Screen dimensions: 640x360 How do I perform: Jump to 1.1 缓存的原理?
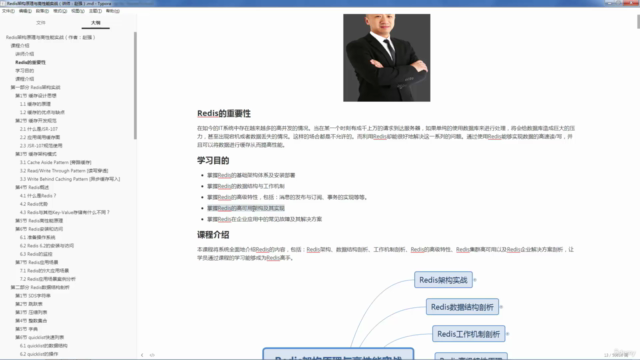pyautogui.click(x=36, y=104)
